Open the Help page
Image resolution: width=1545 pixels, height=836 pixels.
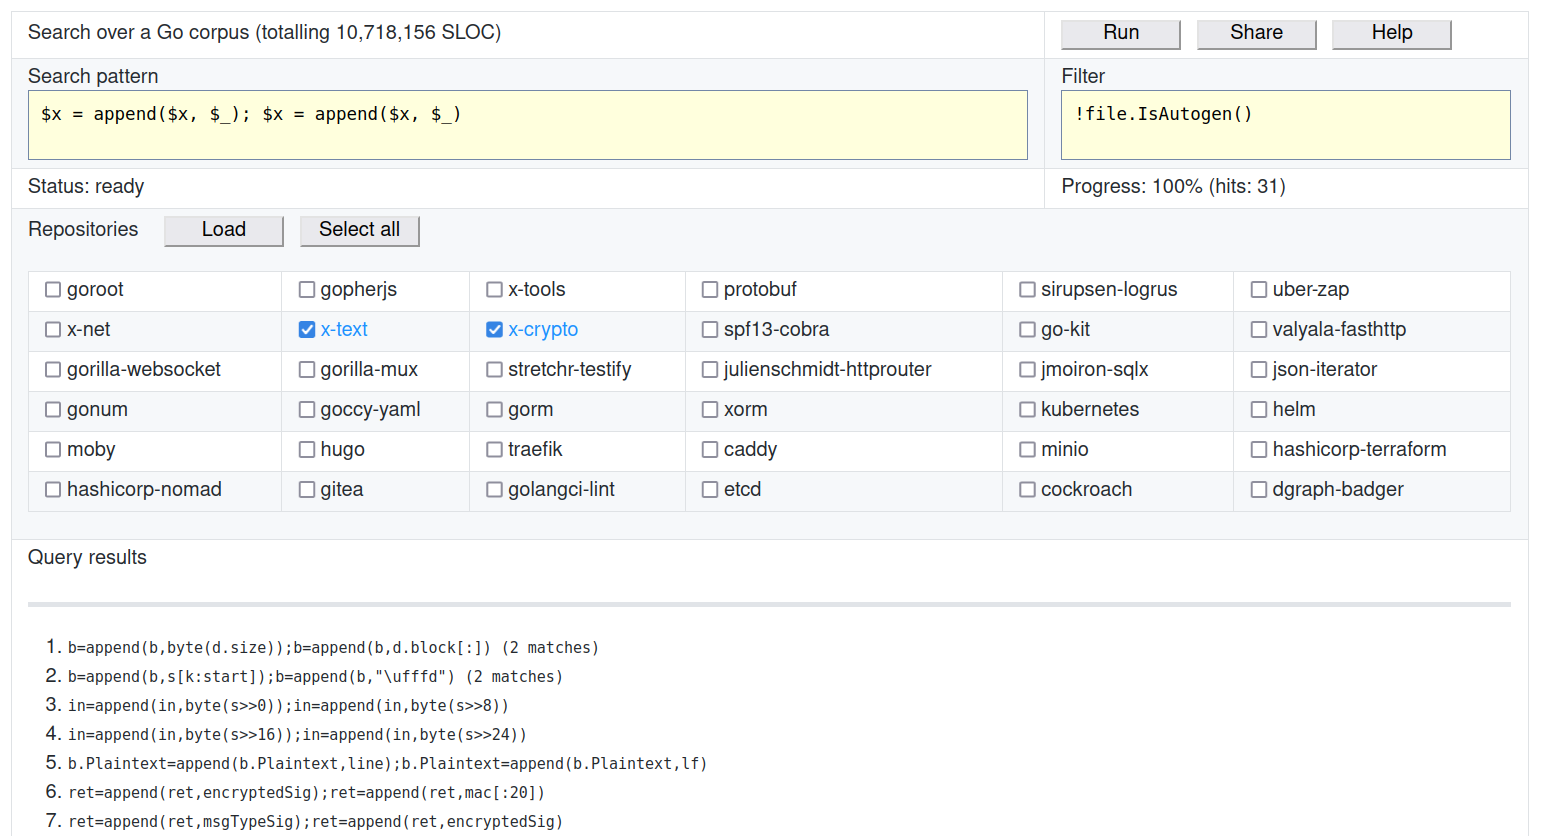point(1391,33)
